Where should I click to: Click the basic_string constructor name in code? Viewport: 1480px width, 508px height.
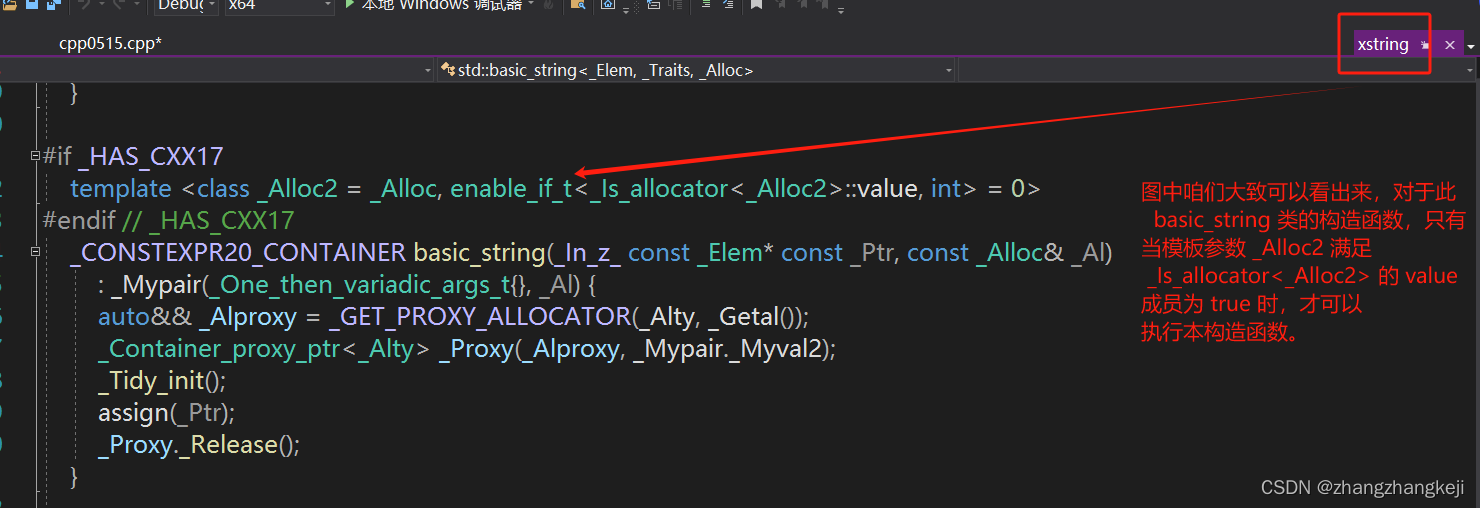pyautogui.click(x=480, y=252)
